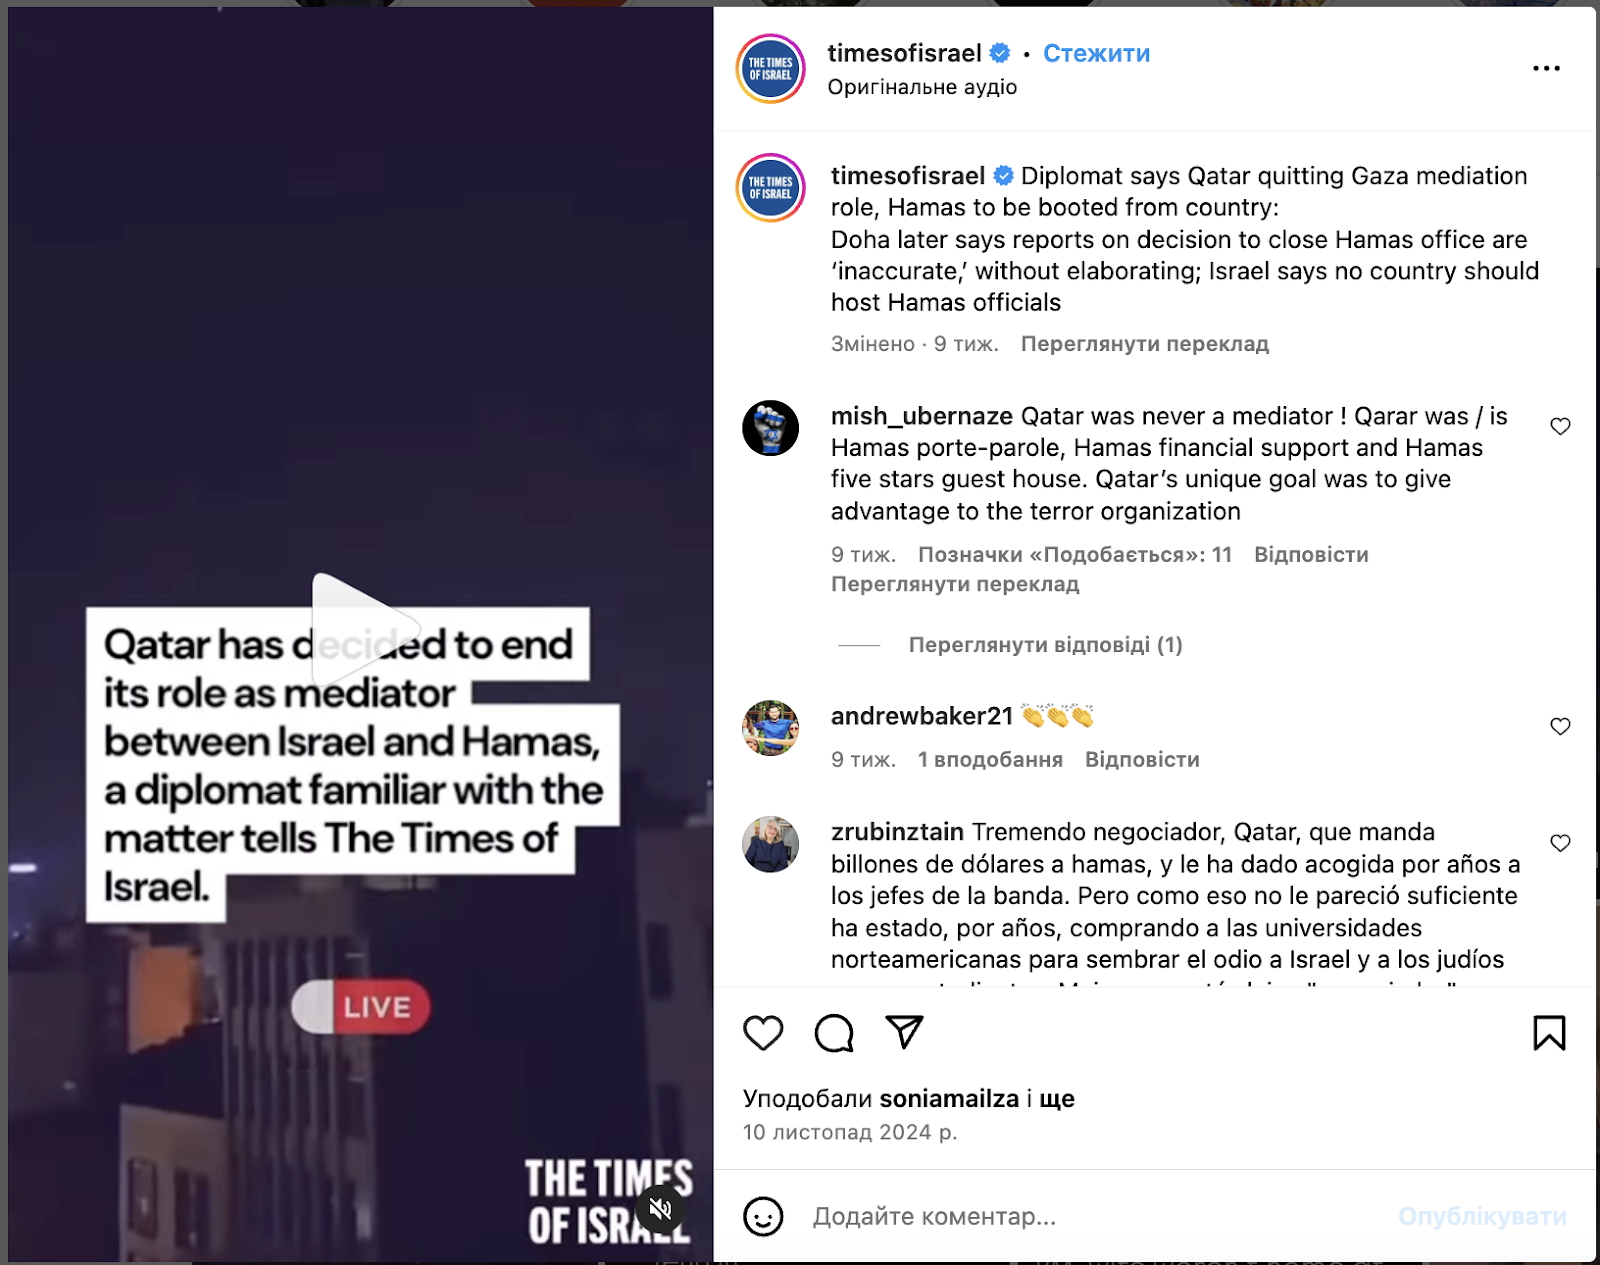The width and height of the screenshot is (1600, 1265).
Task: Open three-dot more options menu
Action: point(1546,68)
